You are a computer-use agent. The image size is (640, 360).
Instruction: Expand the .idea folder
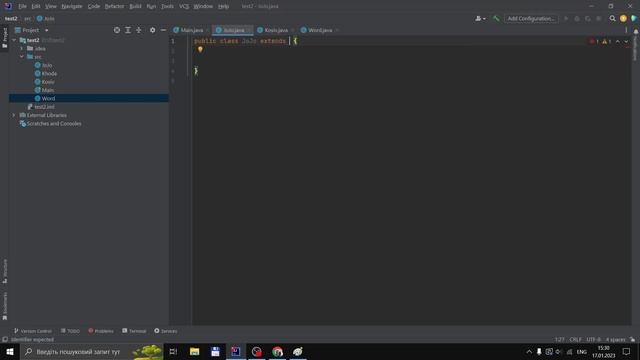[x=22, y=48]
